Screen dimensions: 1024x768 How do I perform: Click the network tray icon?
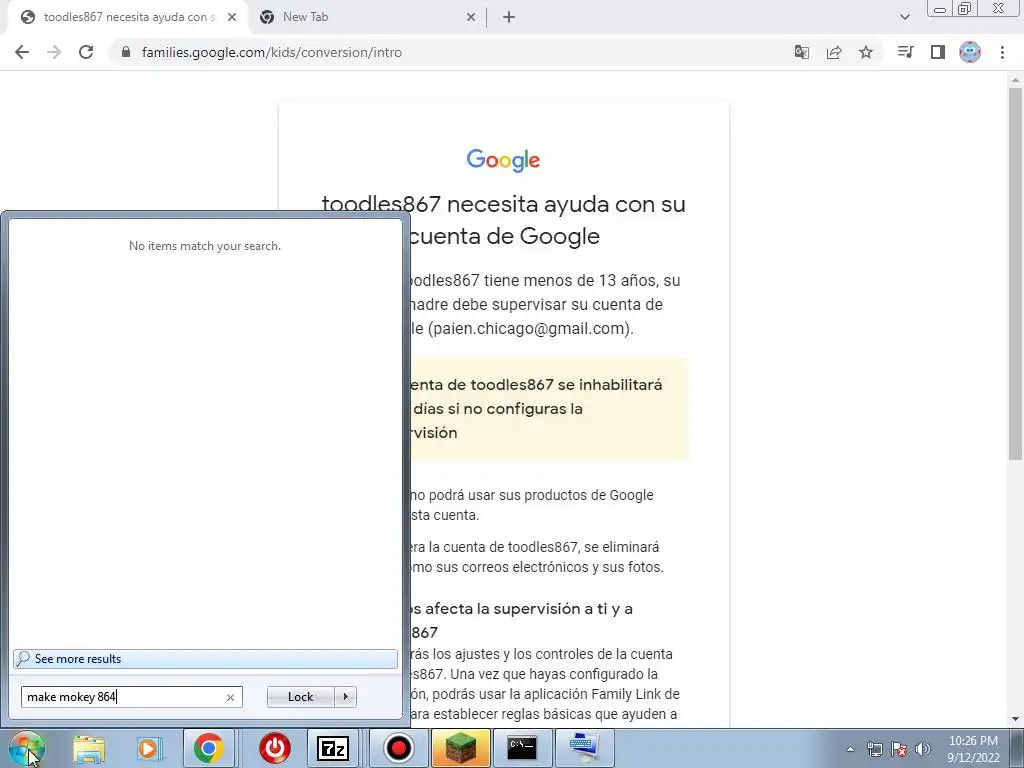(874, 749)
